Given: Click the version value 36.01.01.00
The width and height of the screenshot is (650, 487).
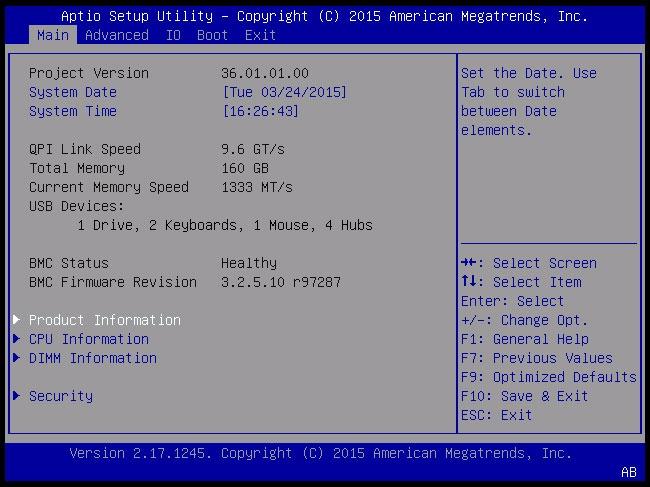Looking at the screenshot, I should click(x=265, y=73).
